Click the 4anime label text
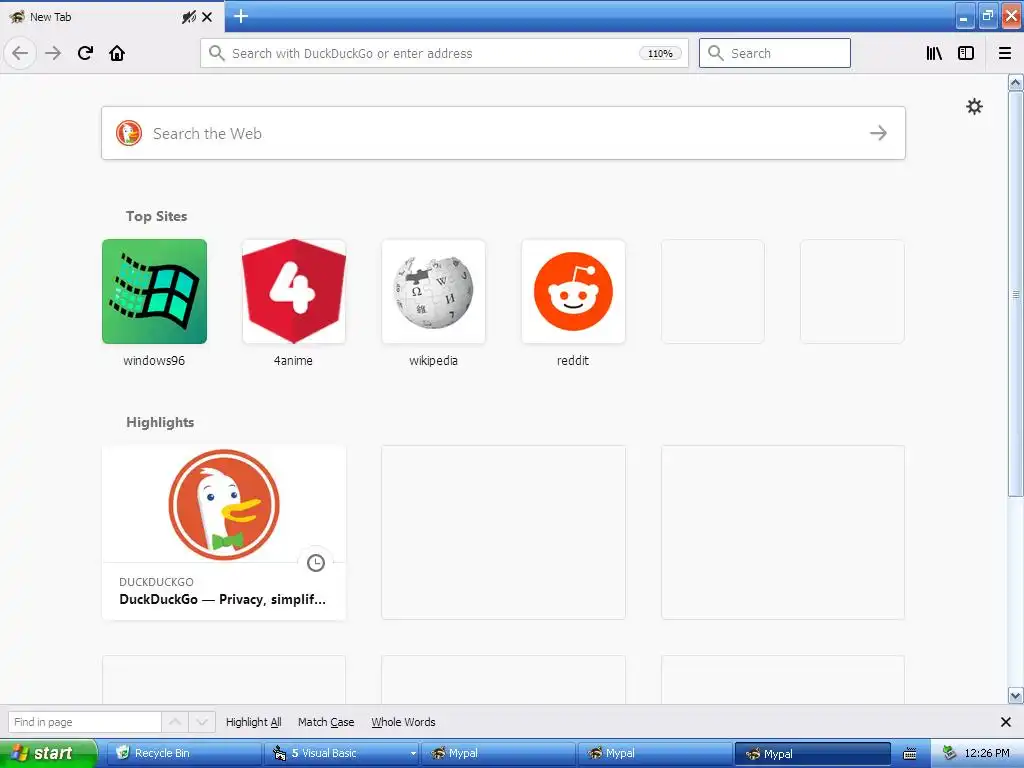 tap(293, 360)
